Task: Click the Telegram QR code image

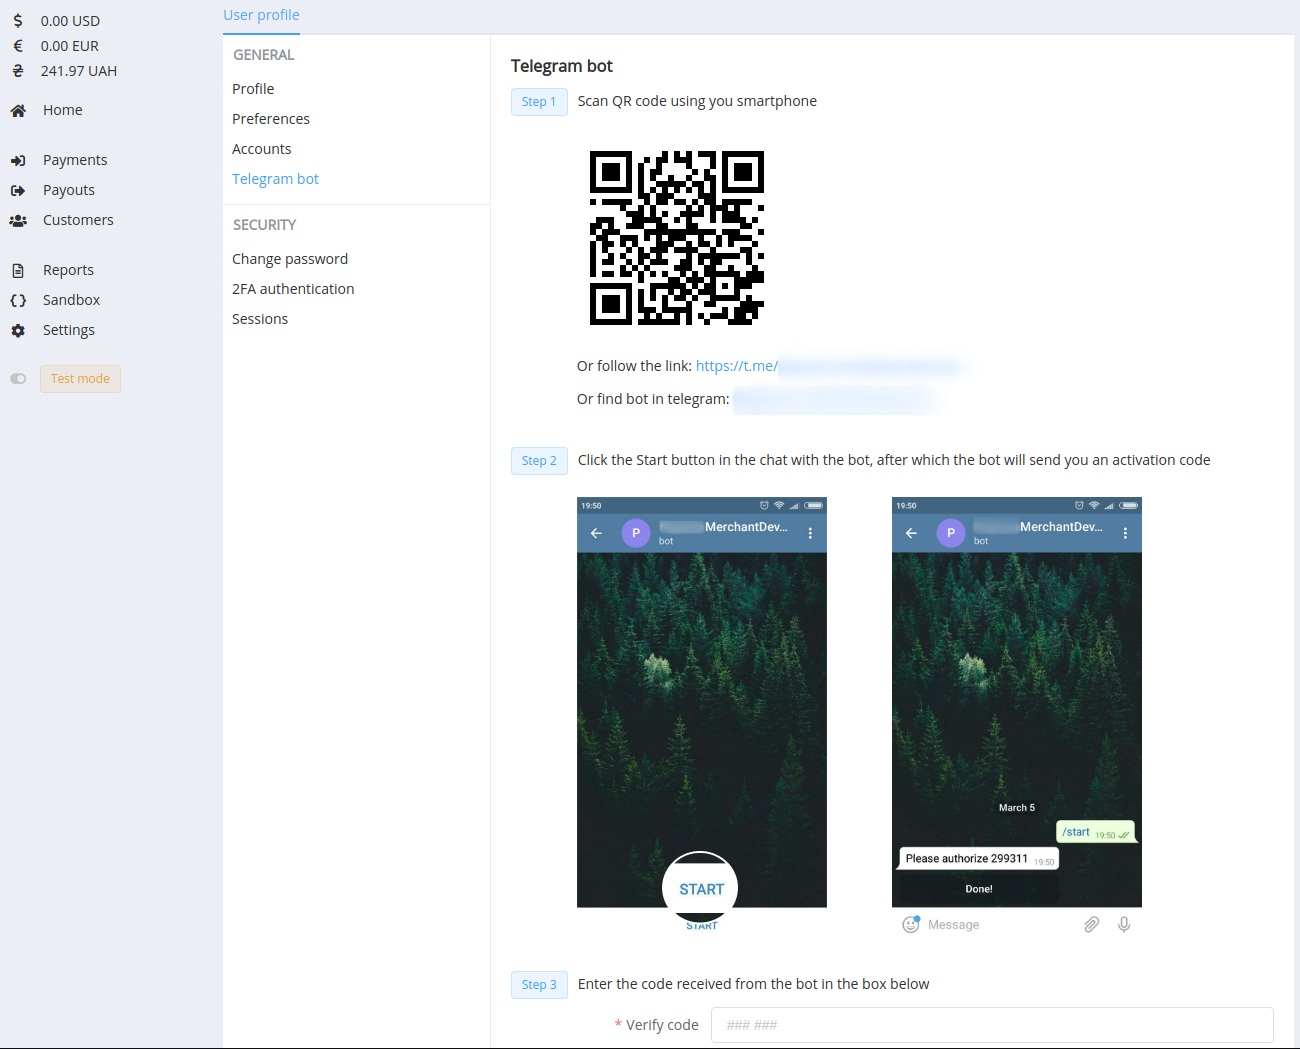Action: (x=677, y=238)
